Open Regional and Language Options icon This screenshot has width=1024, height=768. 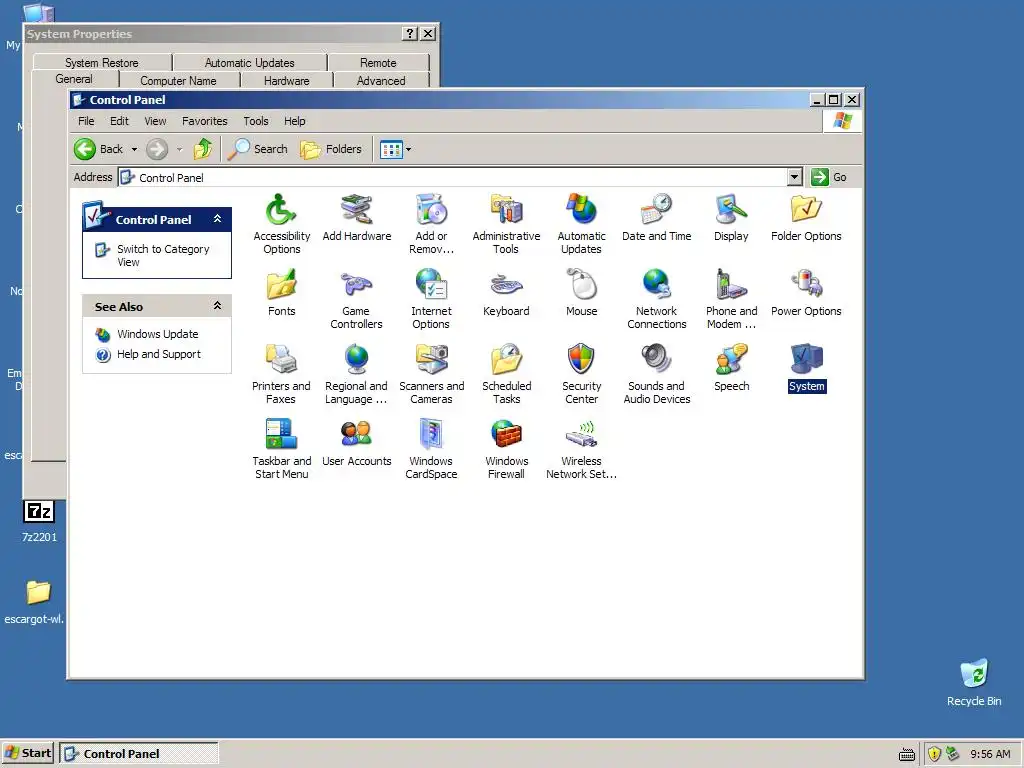coord(357,374)
